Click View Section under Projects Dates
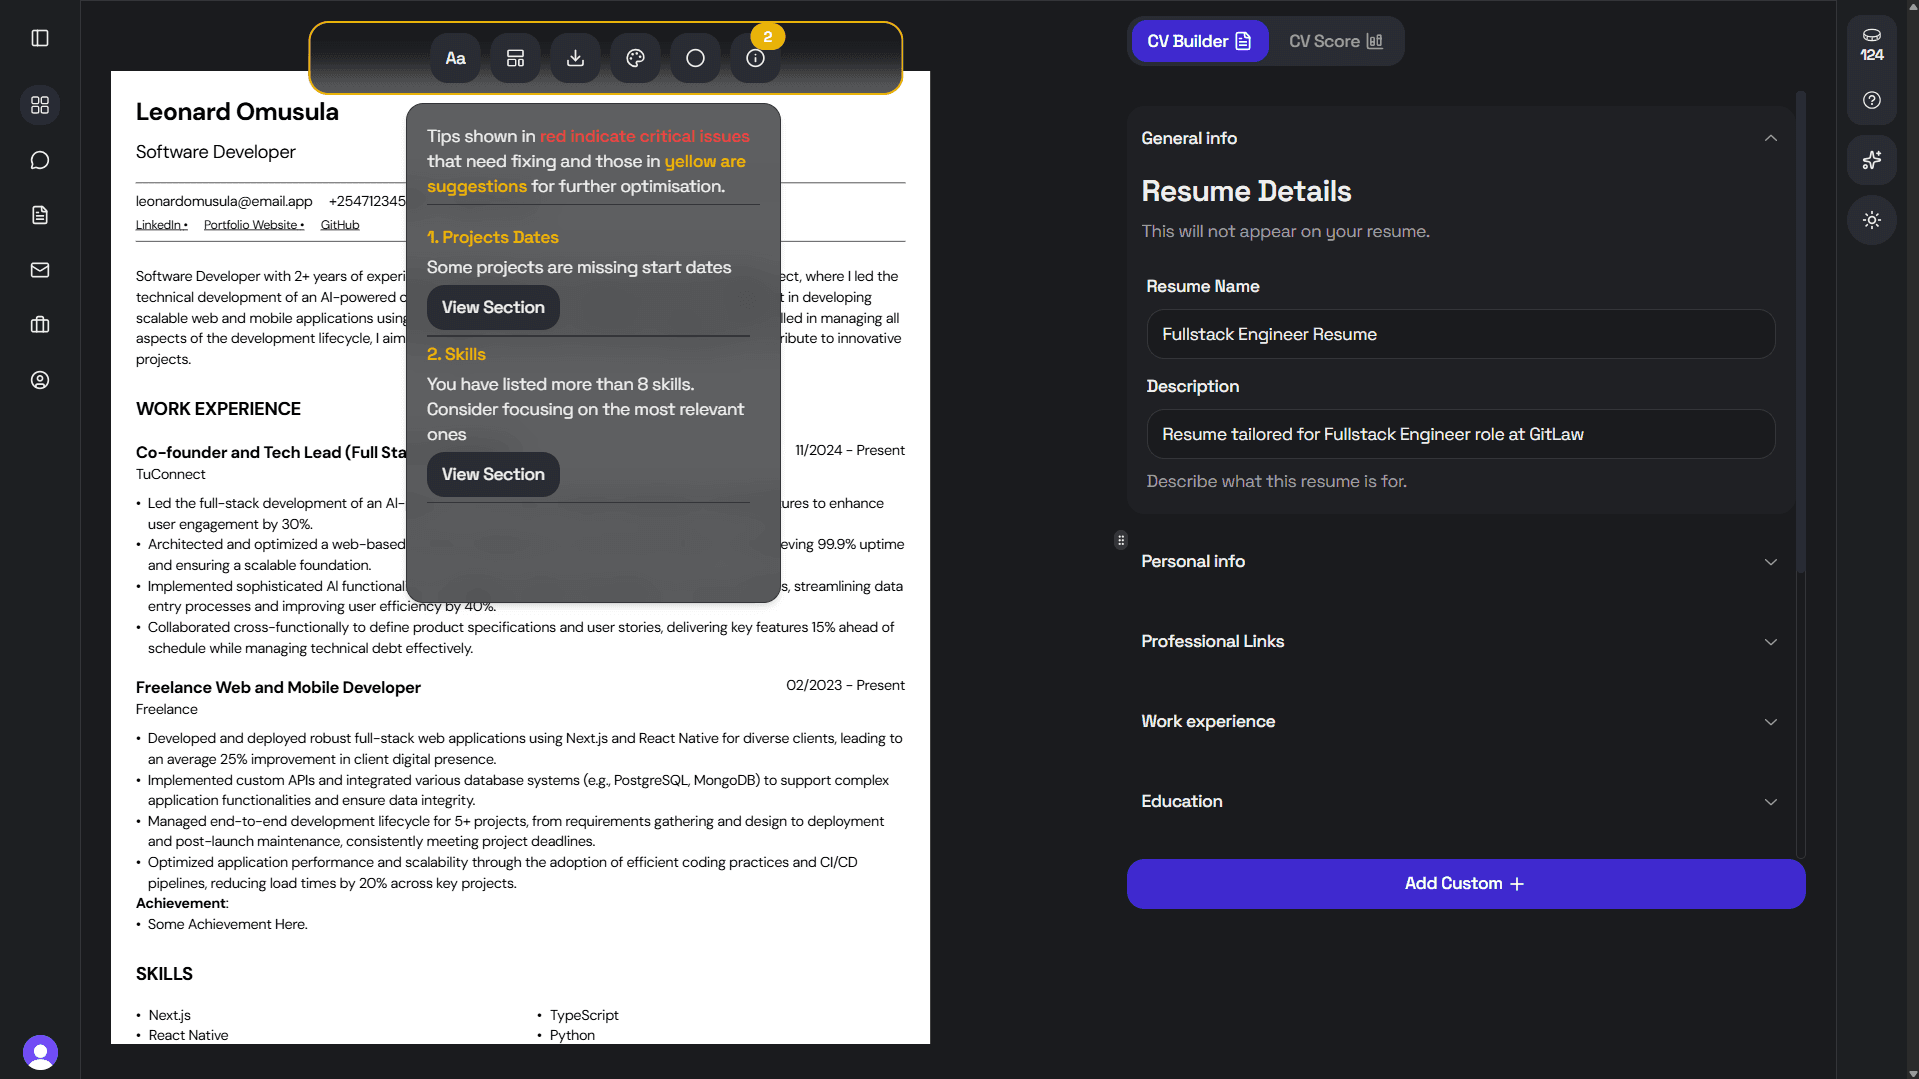The height and width of the screenshot is (1079, 1919). tap(492, 307)
